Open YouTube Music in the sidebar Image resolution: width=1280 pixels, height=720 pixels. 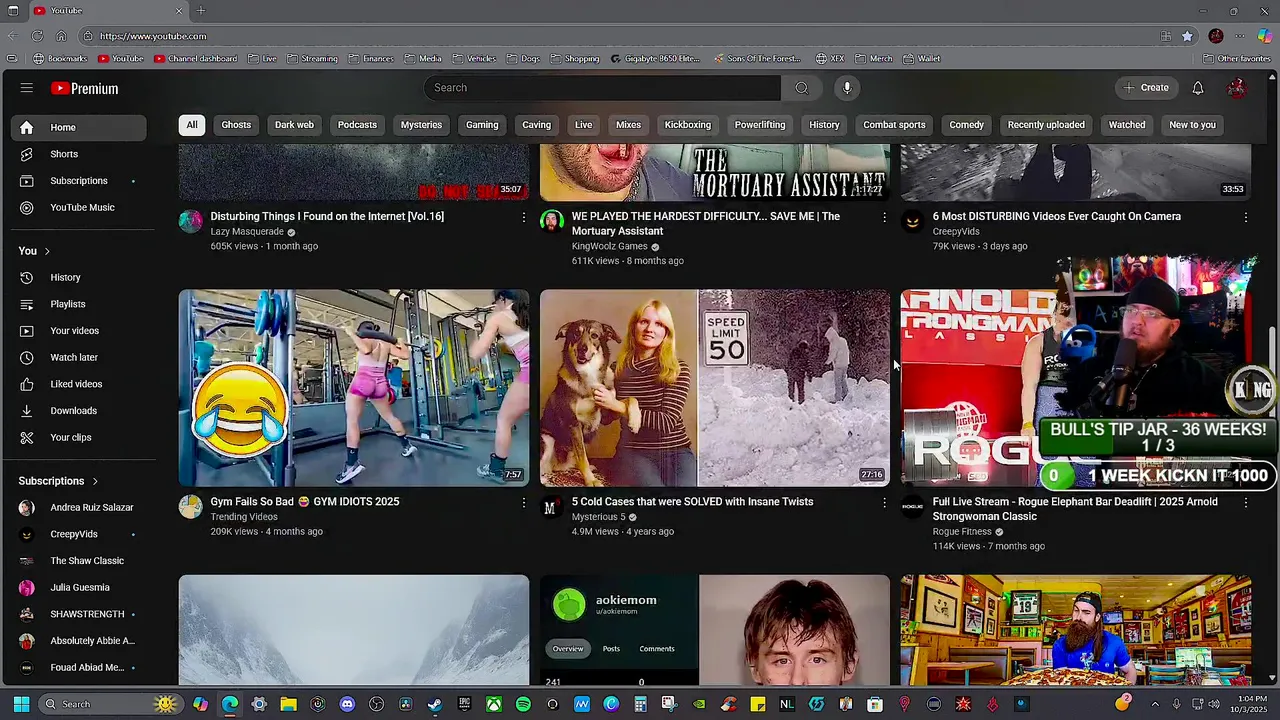pos(79,207)
